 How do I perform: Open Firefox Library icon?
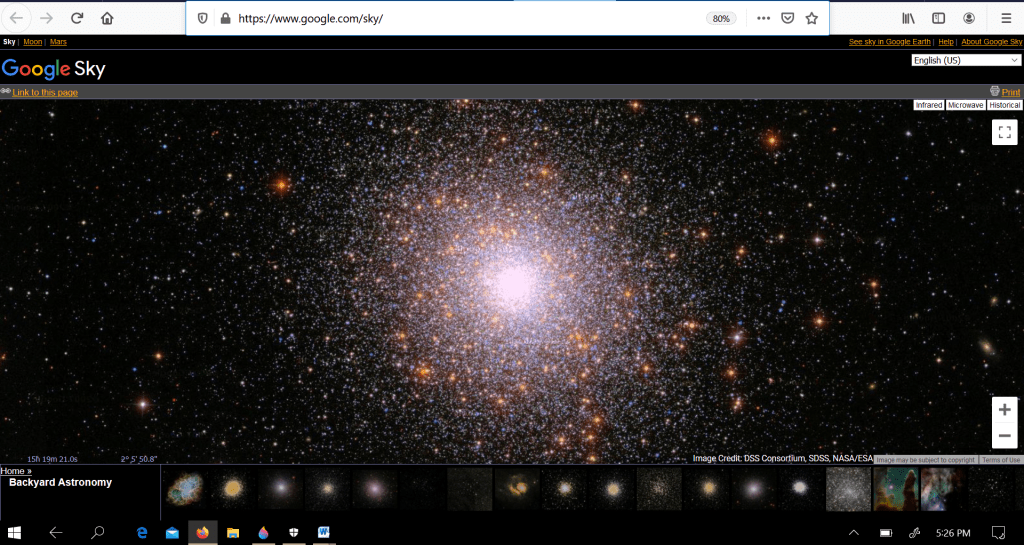pyautogui.click(x=908, y=18)
